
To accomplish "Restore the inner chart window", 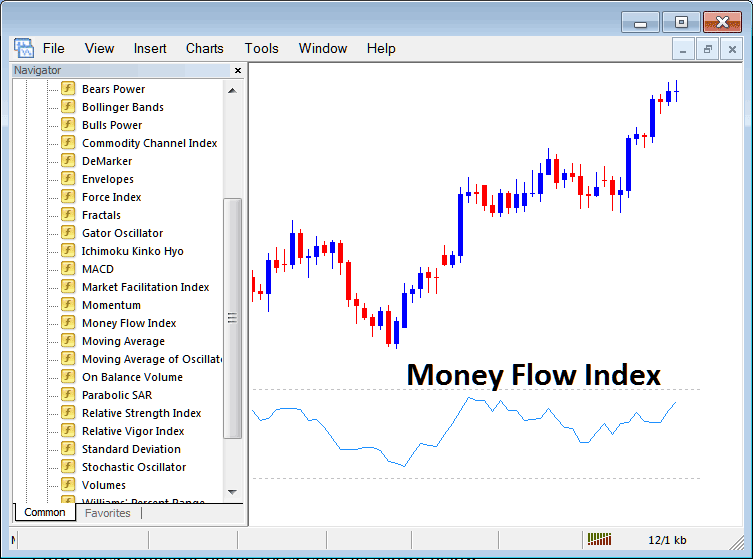I will pos(708,49).
